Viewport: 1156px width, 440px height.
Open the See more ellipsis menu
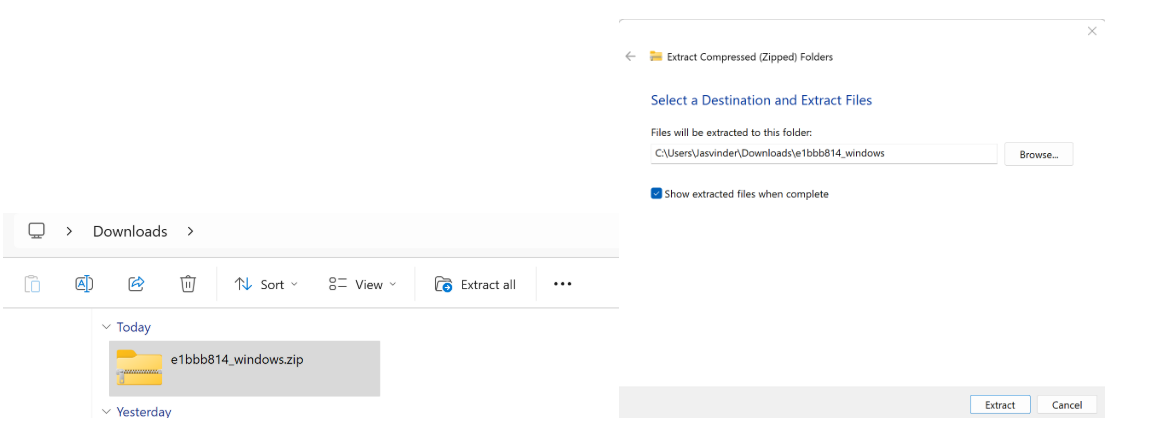(x=562, y=284)
